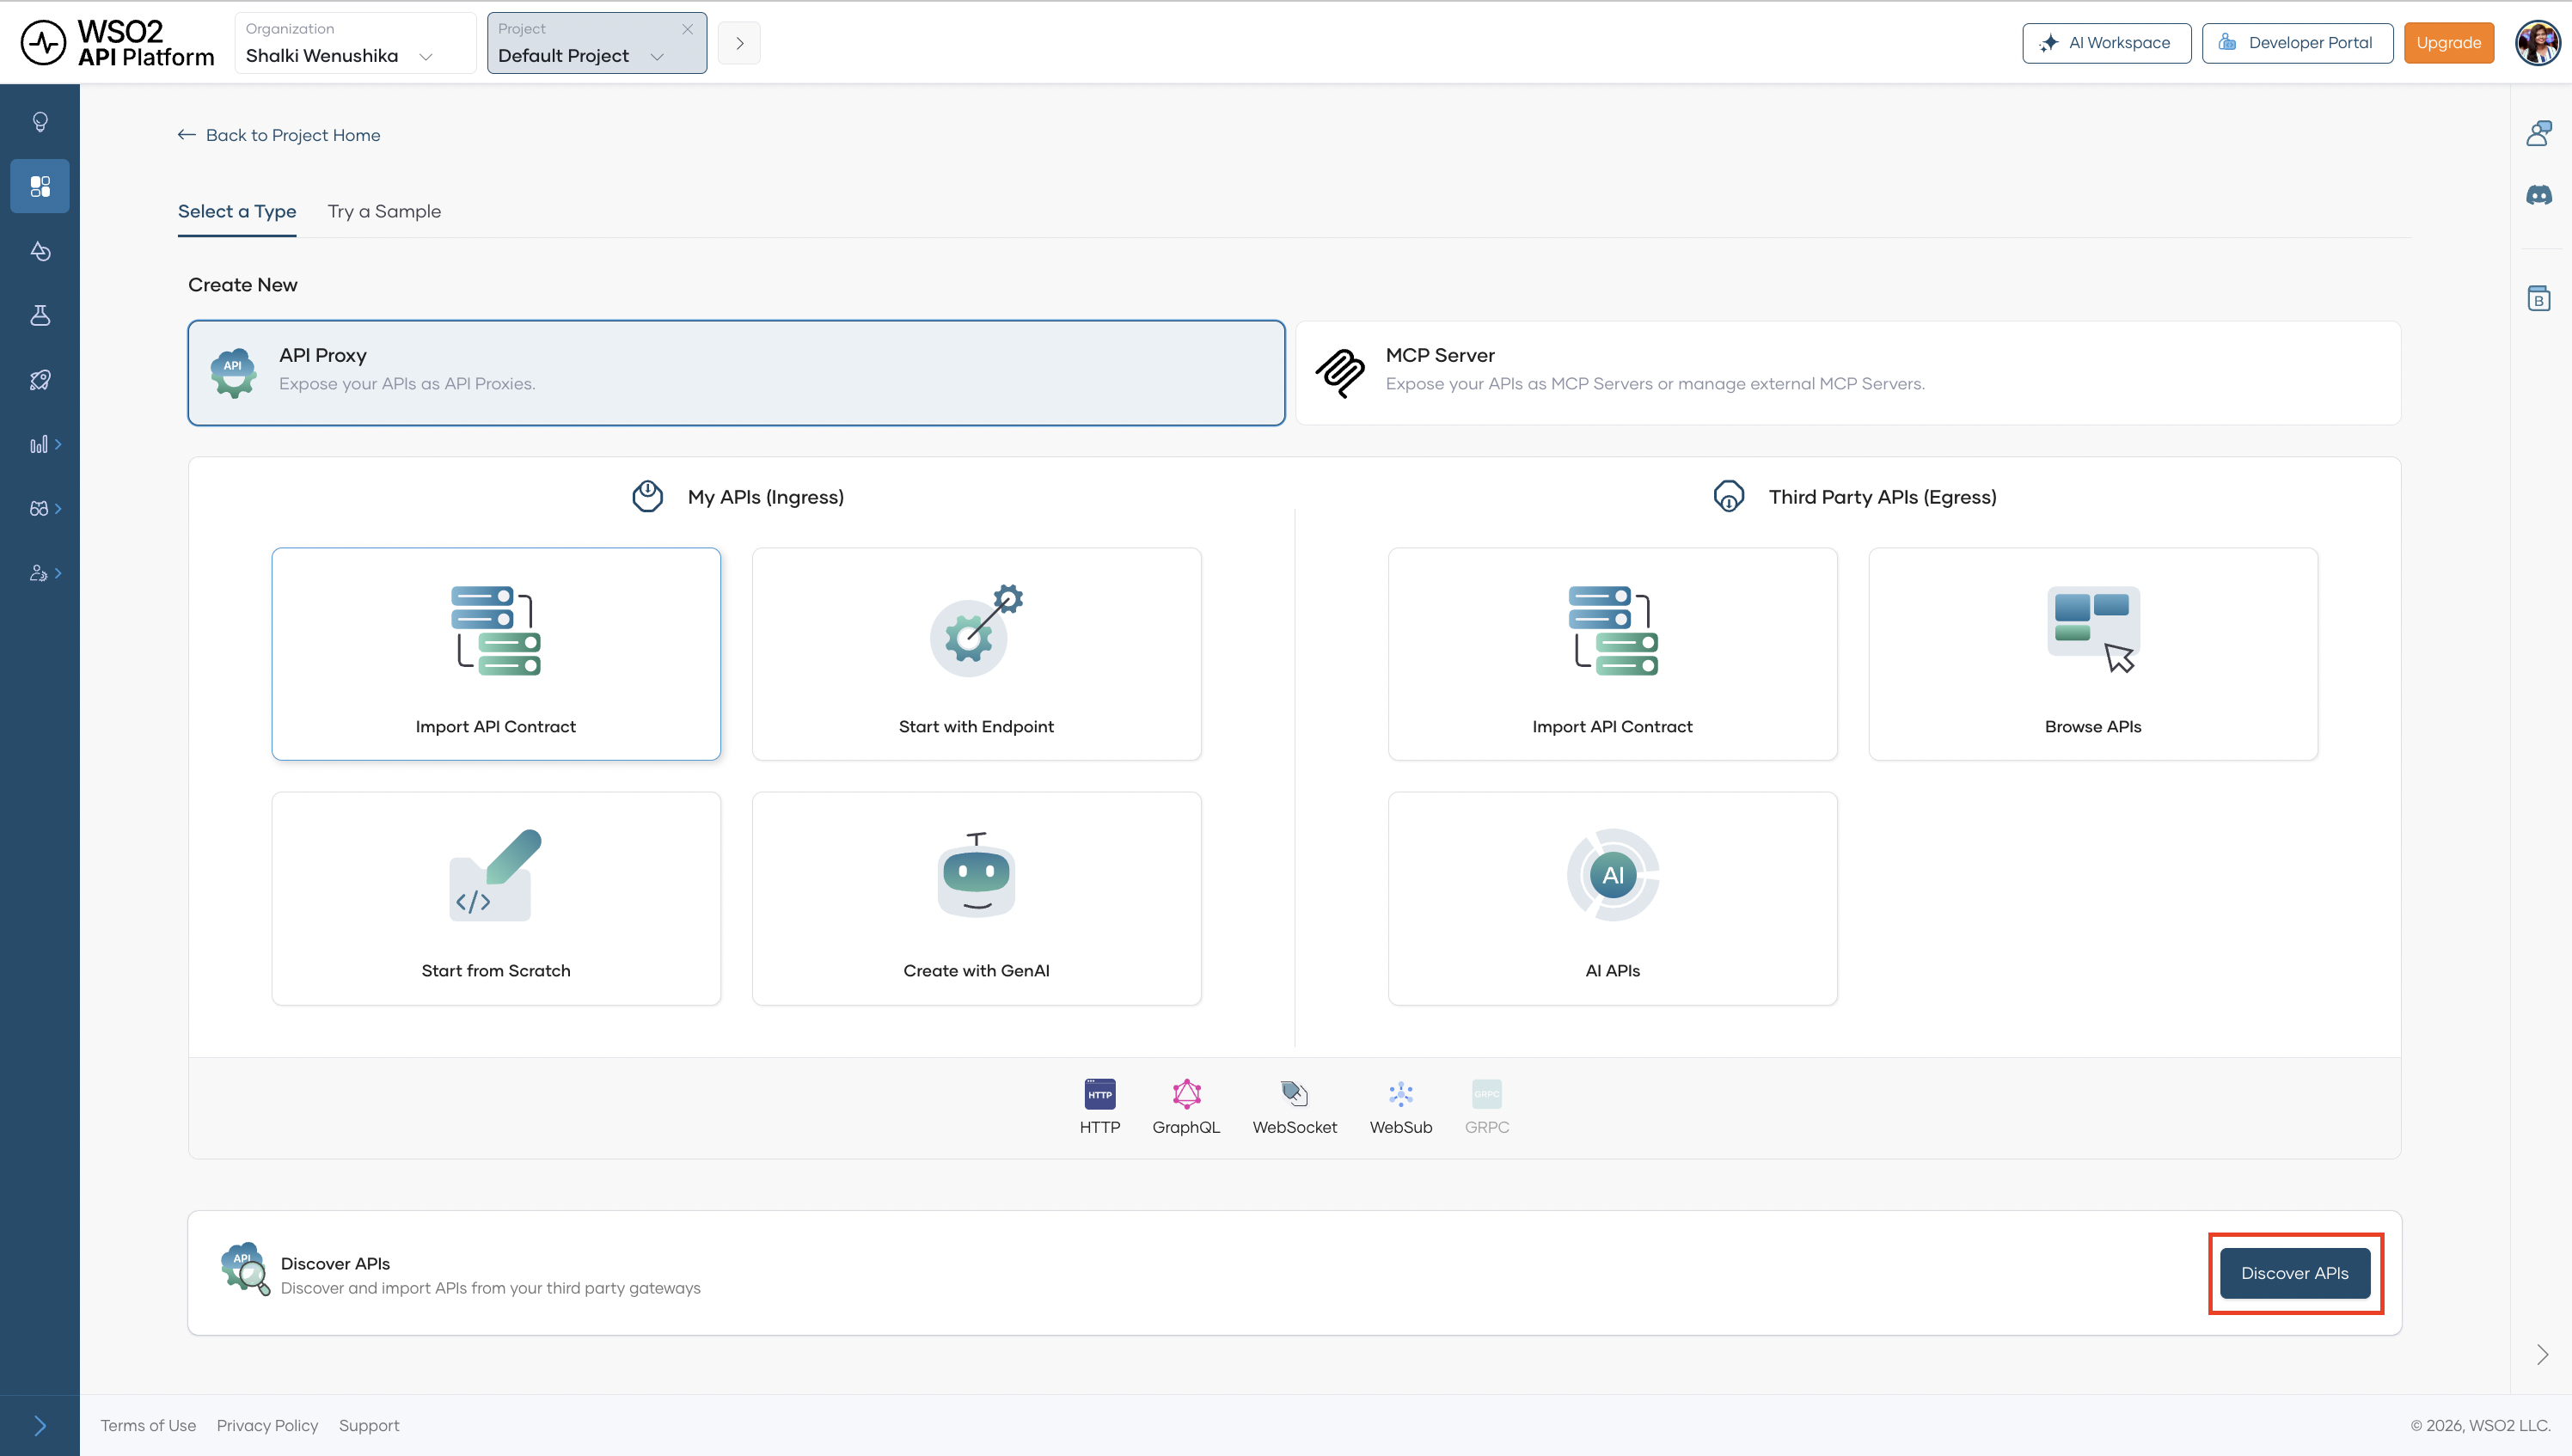
Task: Click the Third Party APIs (Egress) heading icon
Action: click(1729, 496)
